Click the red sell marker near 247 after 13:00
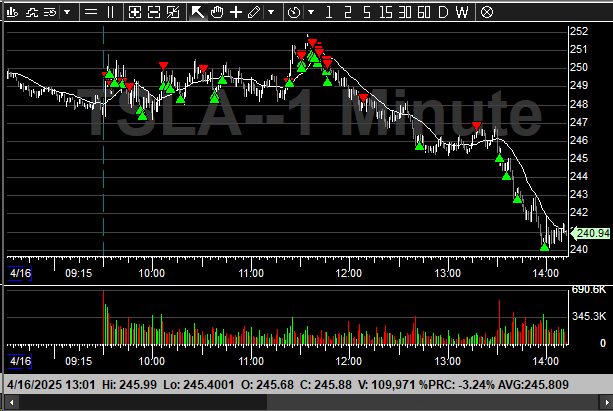 pos(476,126)
